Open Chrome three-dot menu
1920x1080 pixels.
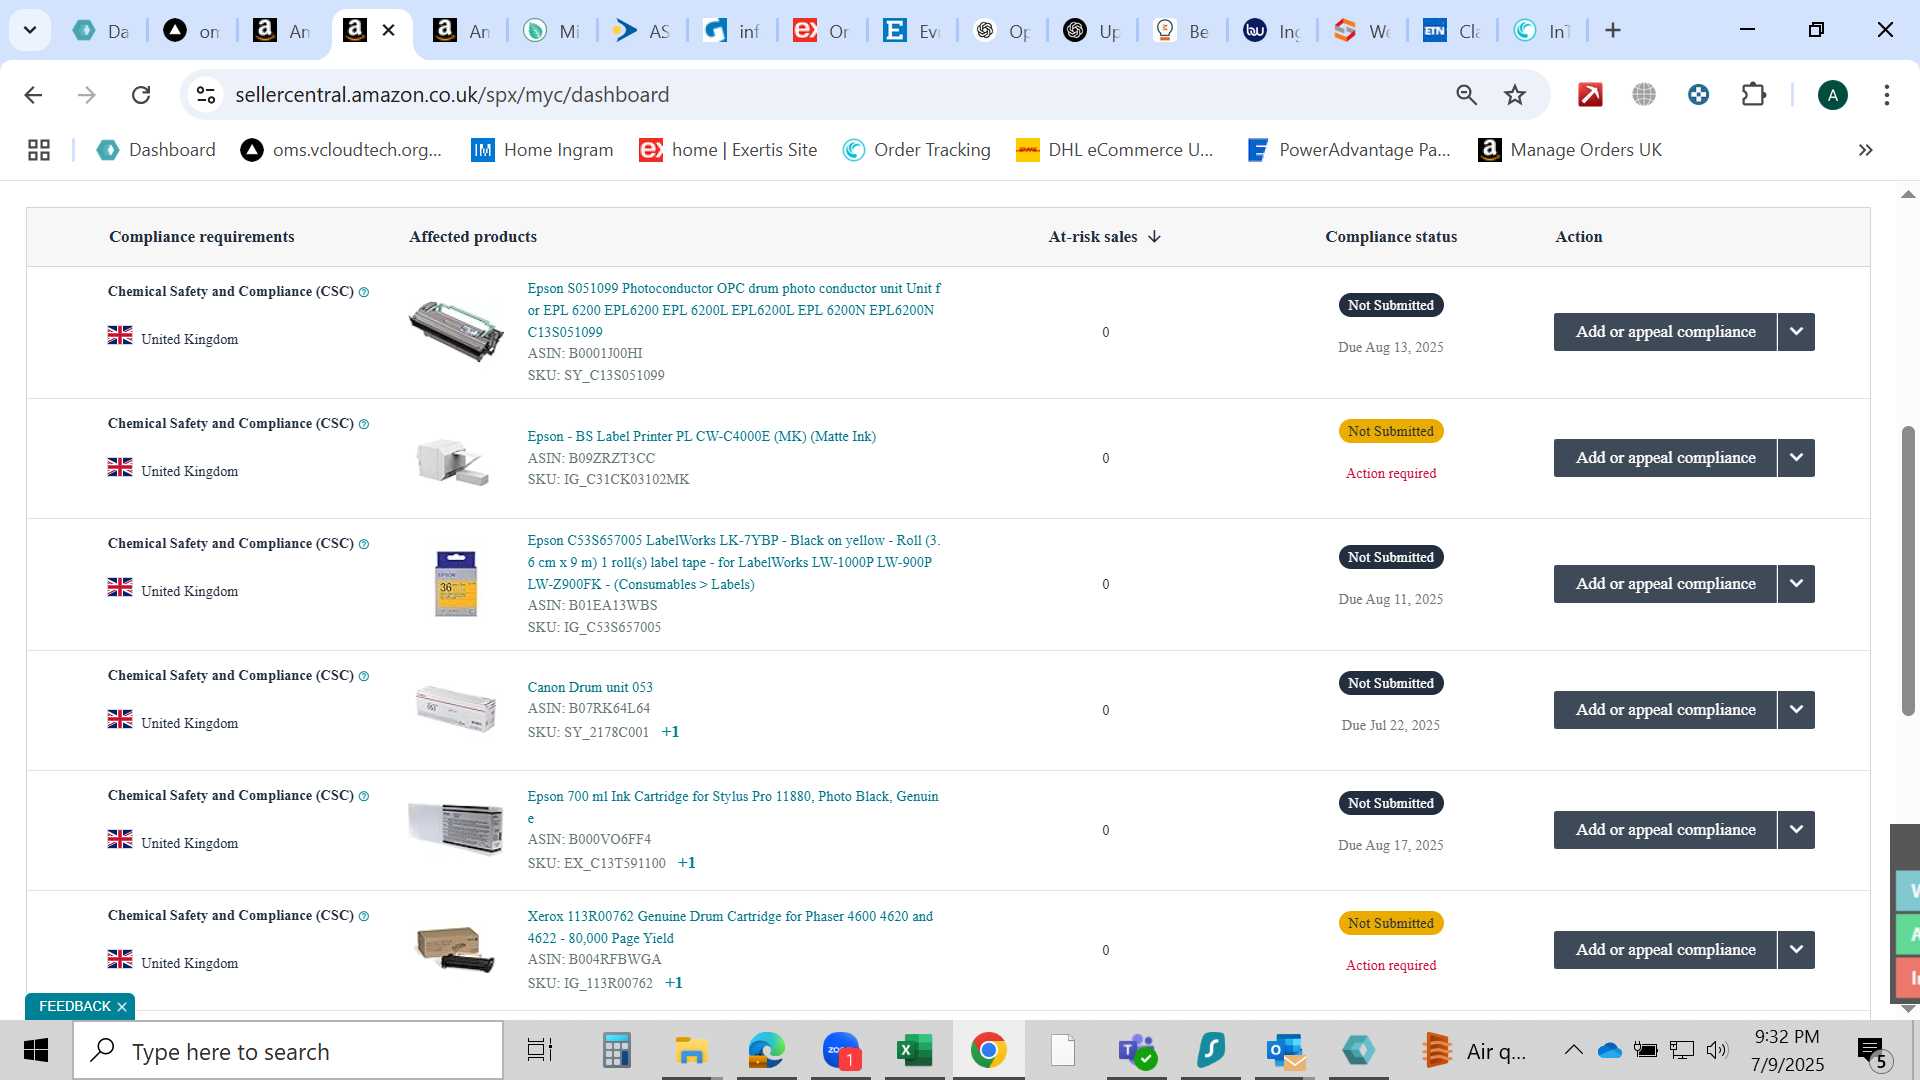pos(1886,95)
